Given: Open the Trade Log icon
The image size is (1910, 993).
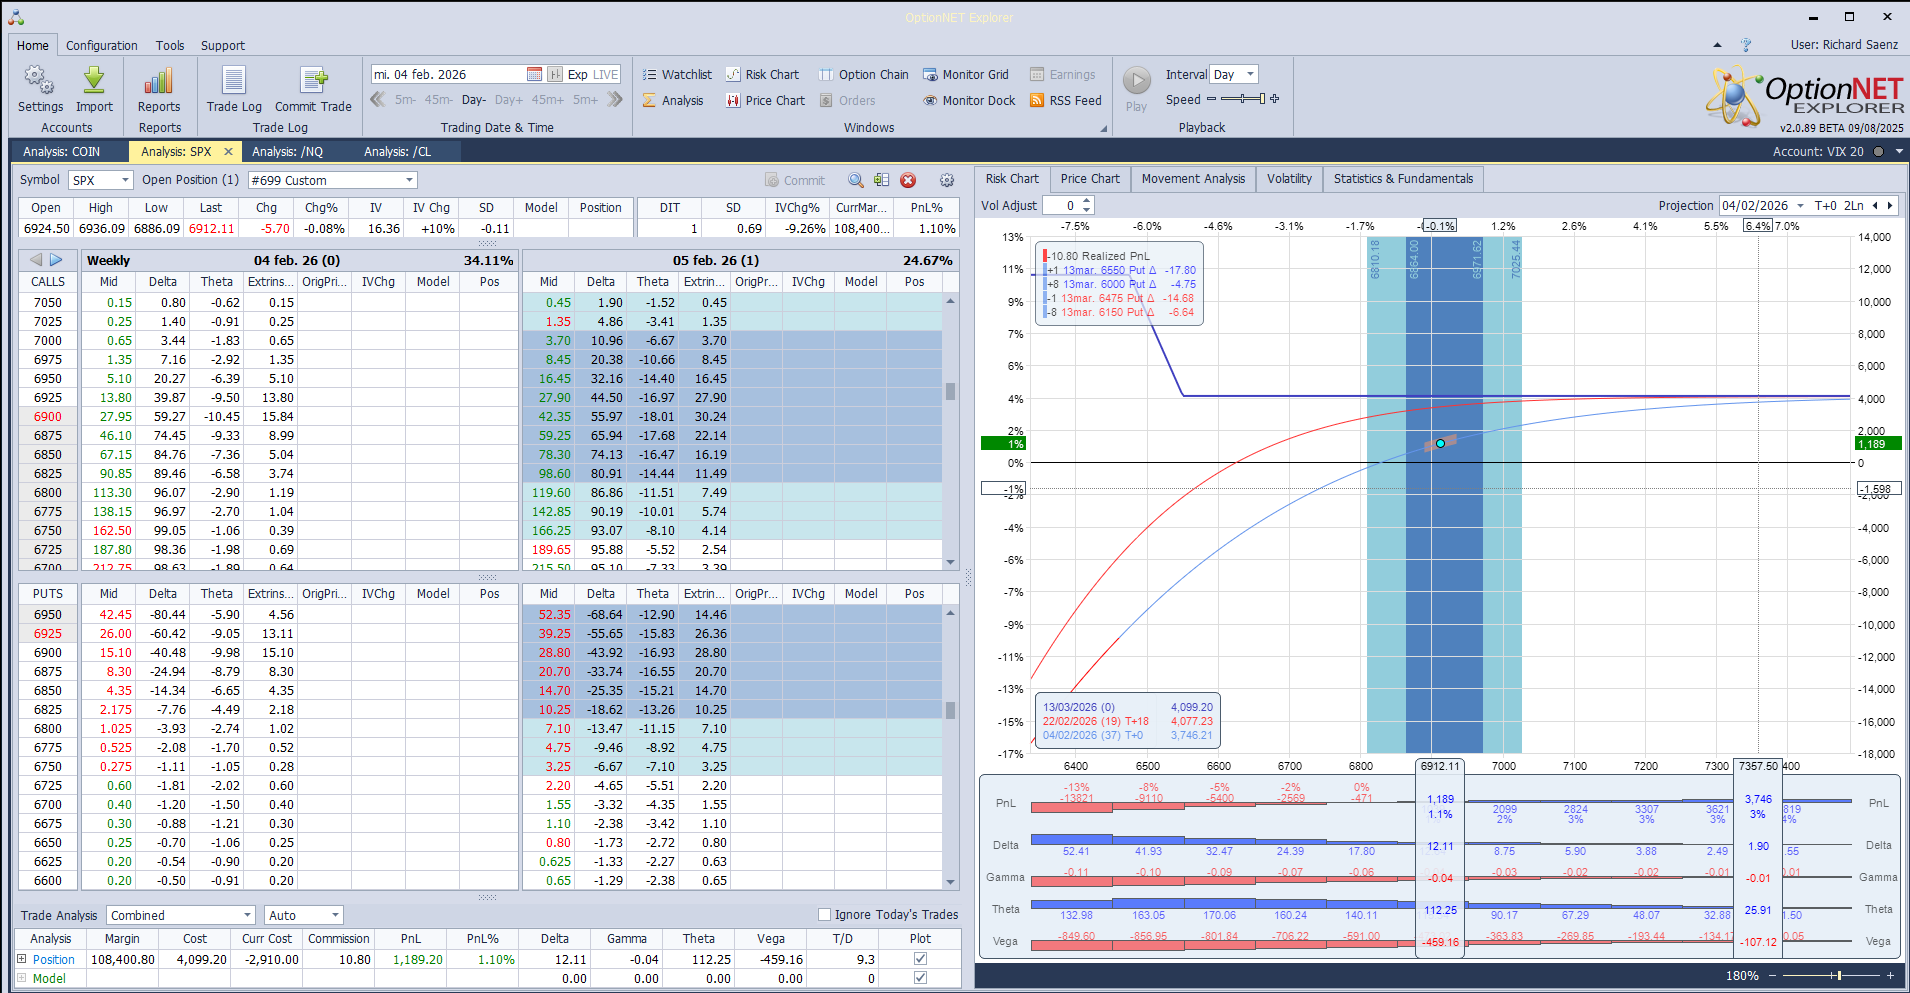Looking at the screenshot, I should point(234,82).
